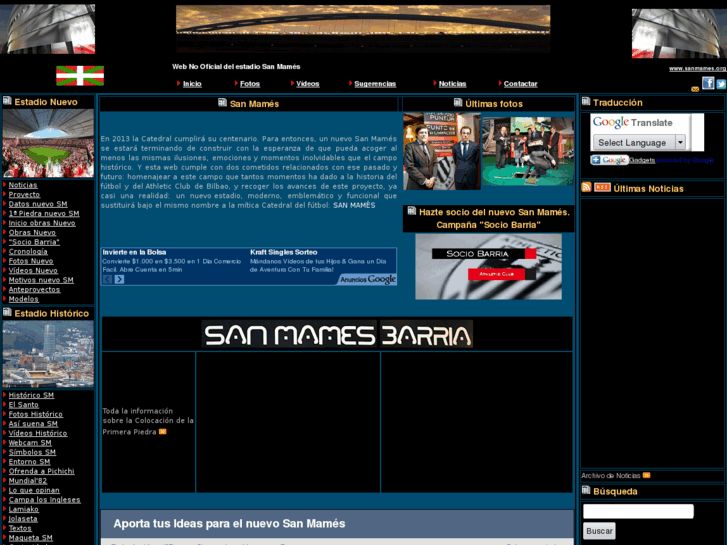727x545 pixels.
Task: Click the top center stadium panorama banner
Action: point(363,28)
